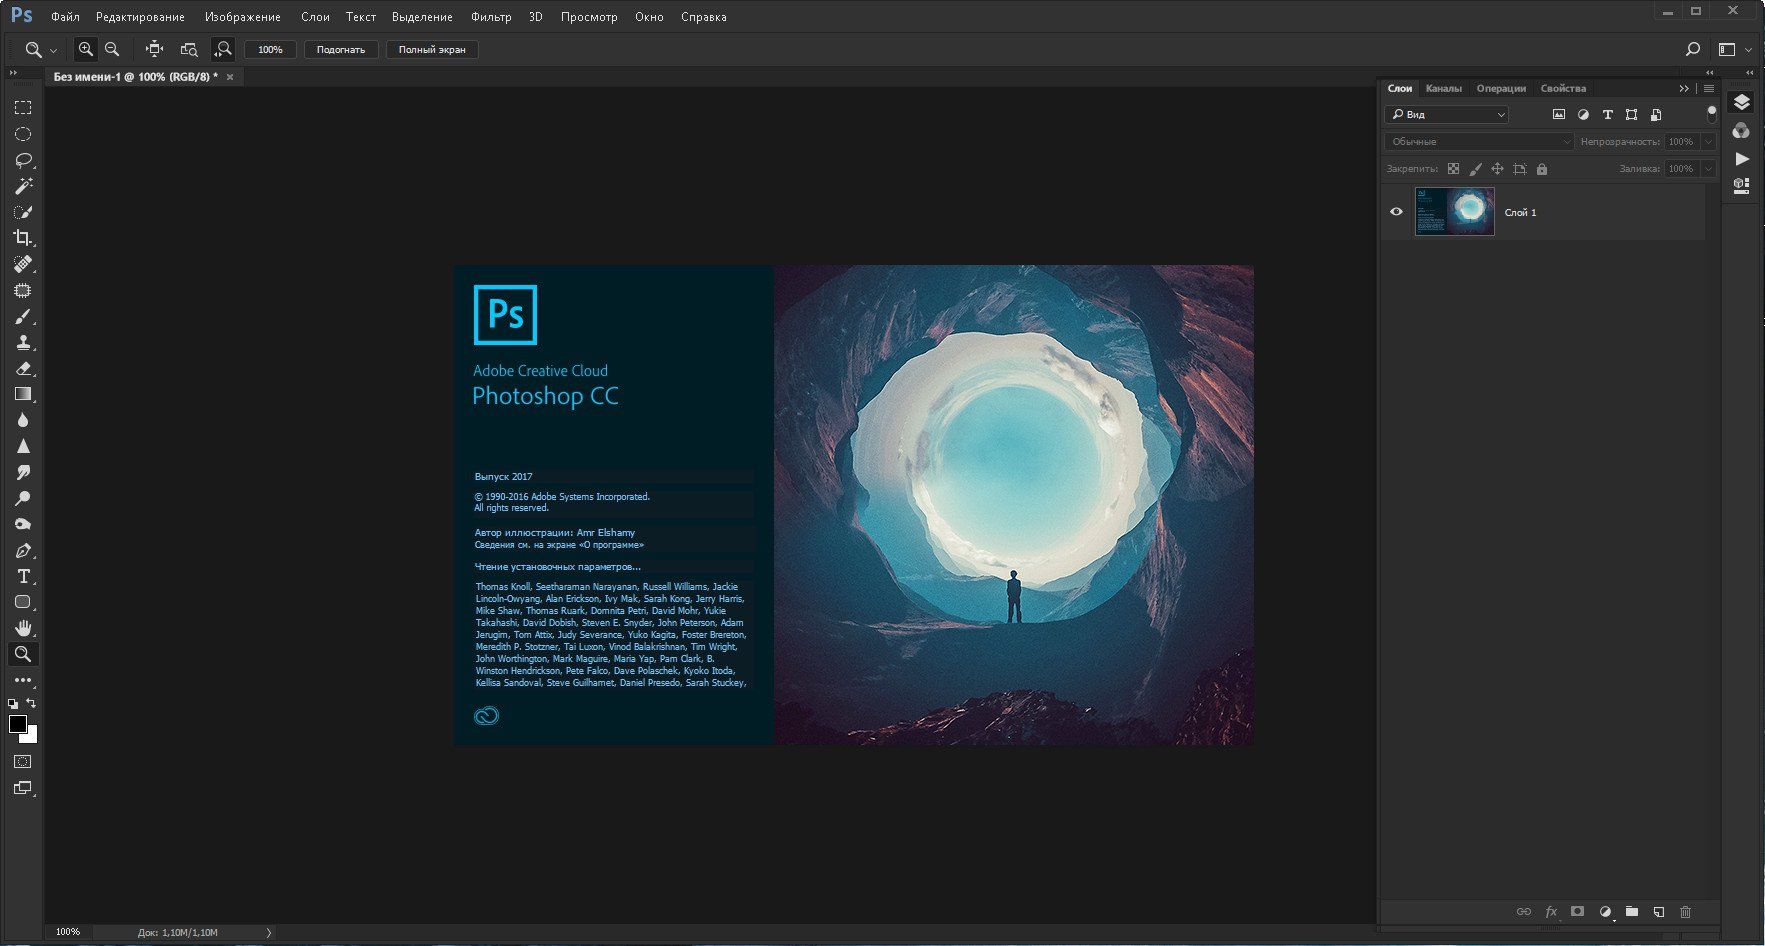The image size is (1765, 946).
Task: Toggle lock position
Action: 1497,169
